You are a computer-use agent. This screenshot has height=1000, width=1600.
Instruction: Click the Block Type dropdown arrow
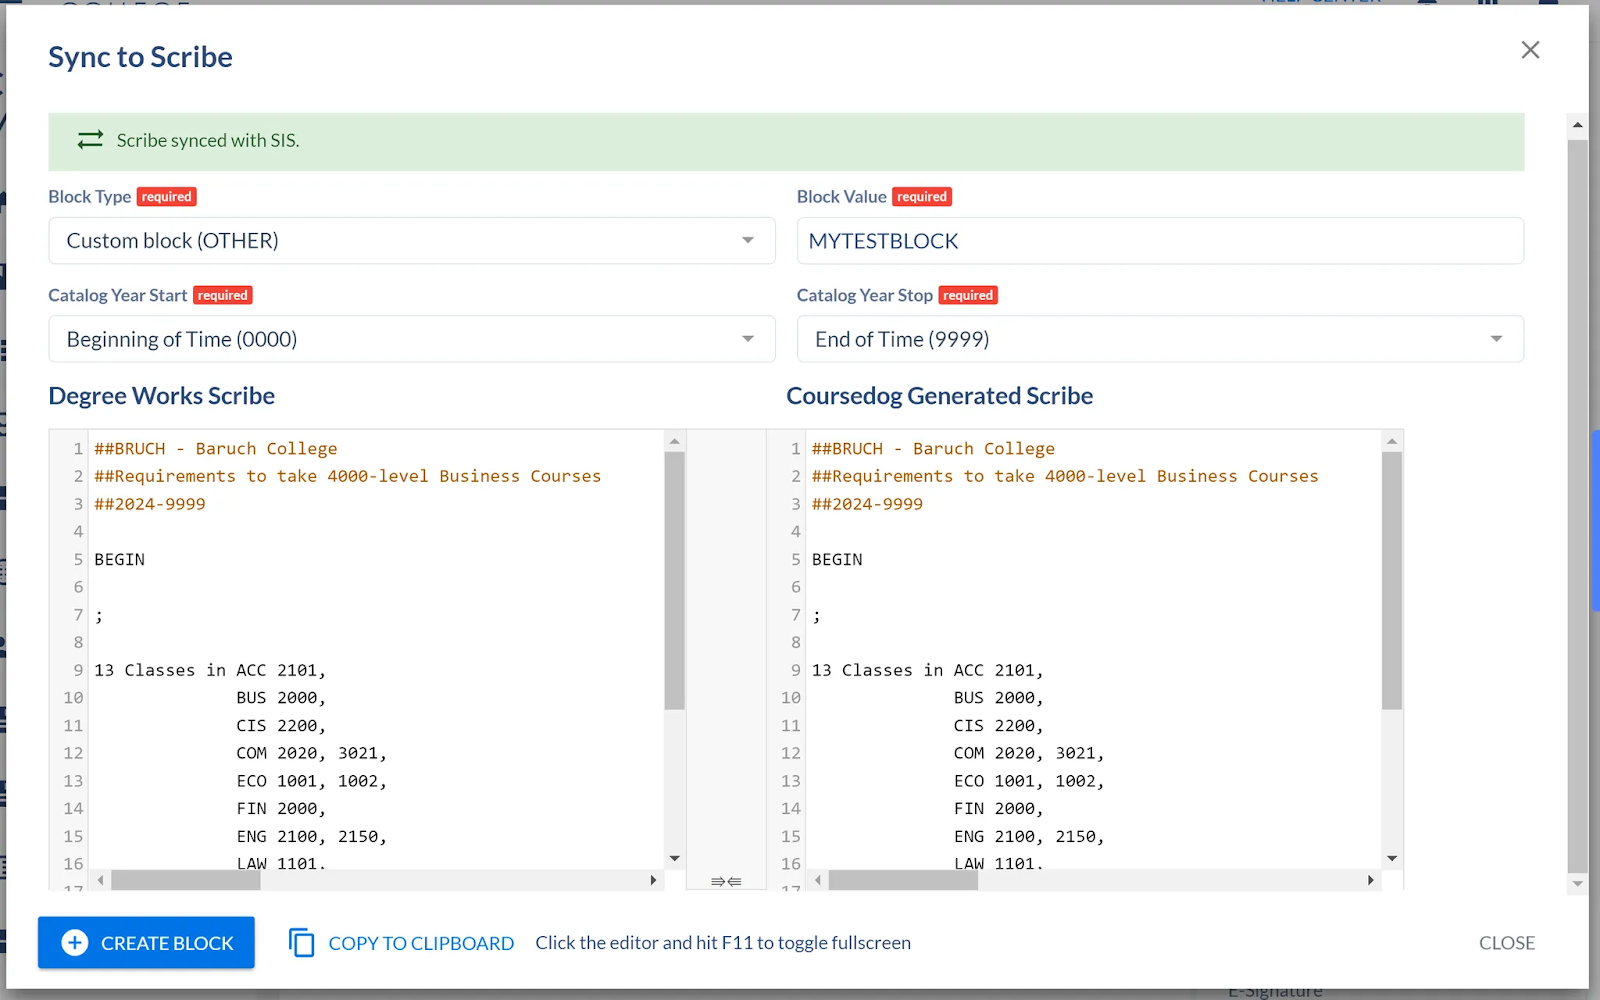point(748,240)
